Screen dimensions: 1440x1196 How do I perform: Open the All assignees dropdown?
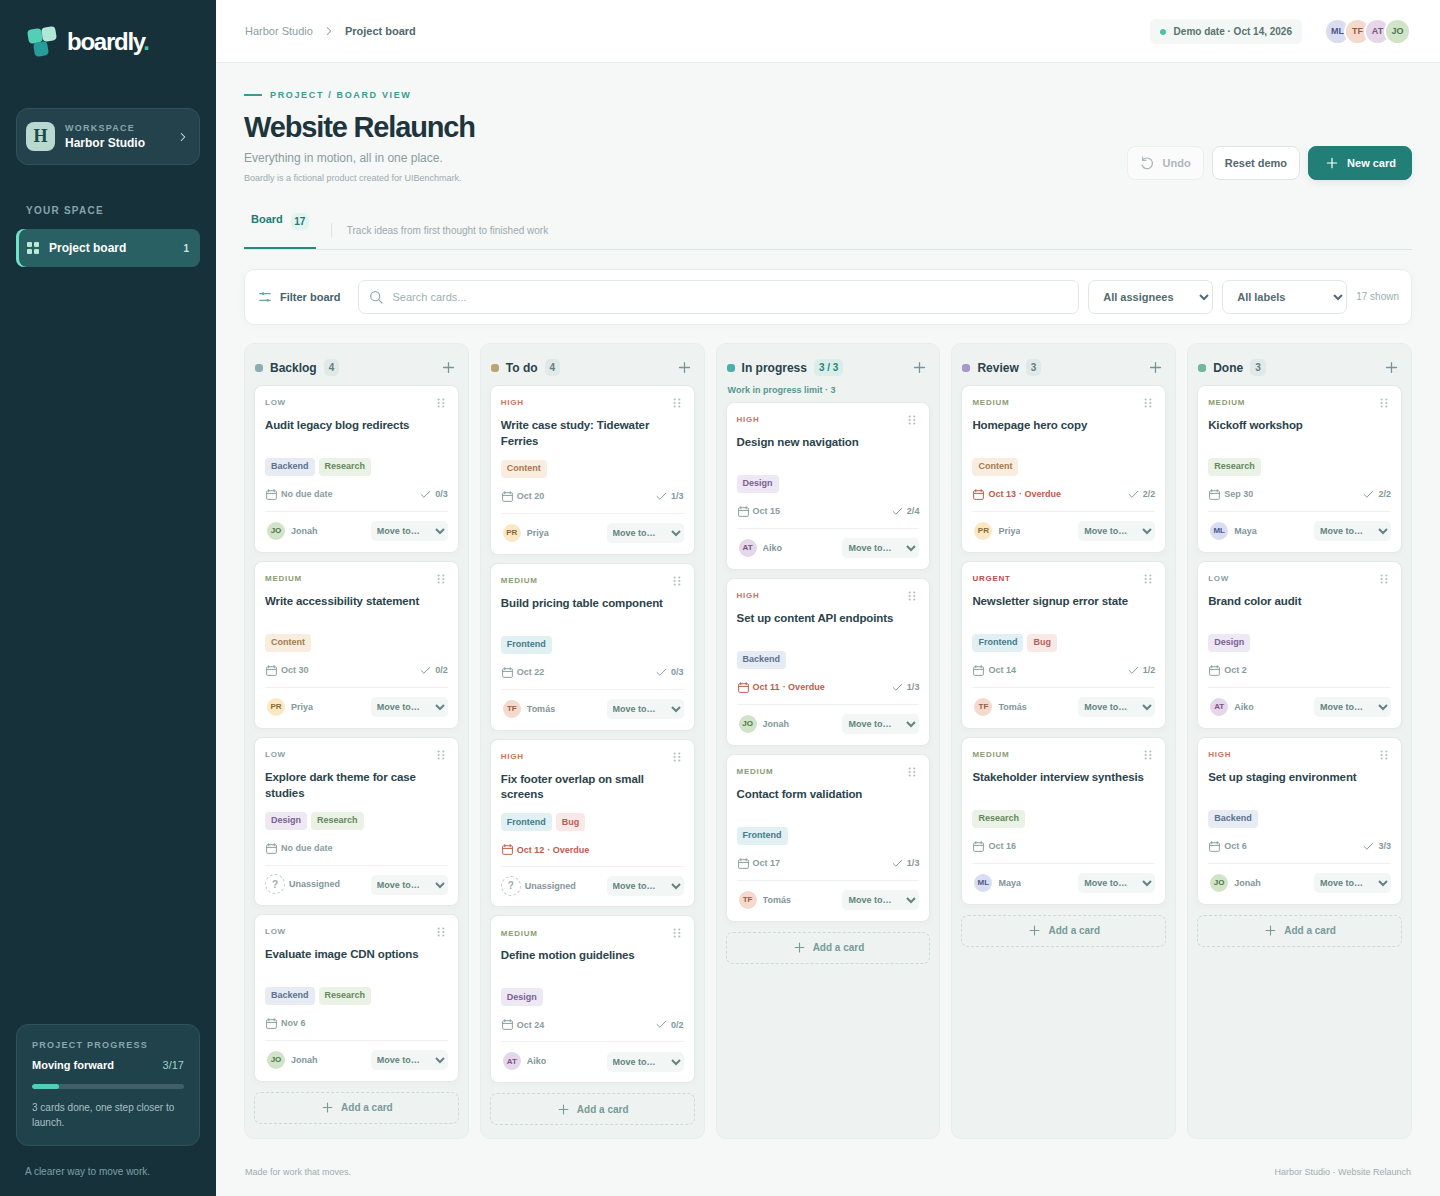click(x=1151, y=297)
